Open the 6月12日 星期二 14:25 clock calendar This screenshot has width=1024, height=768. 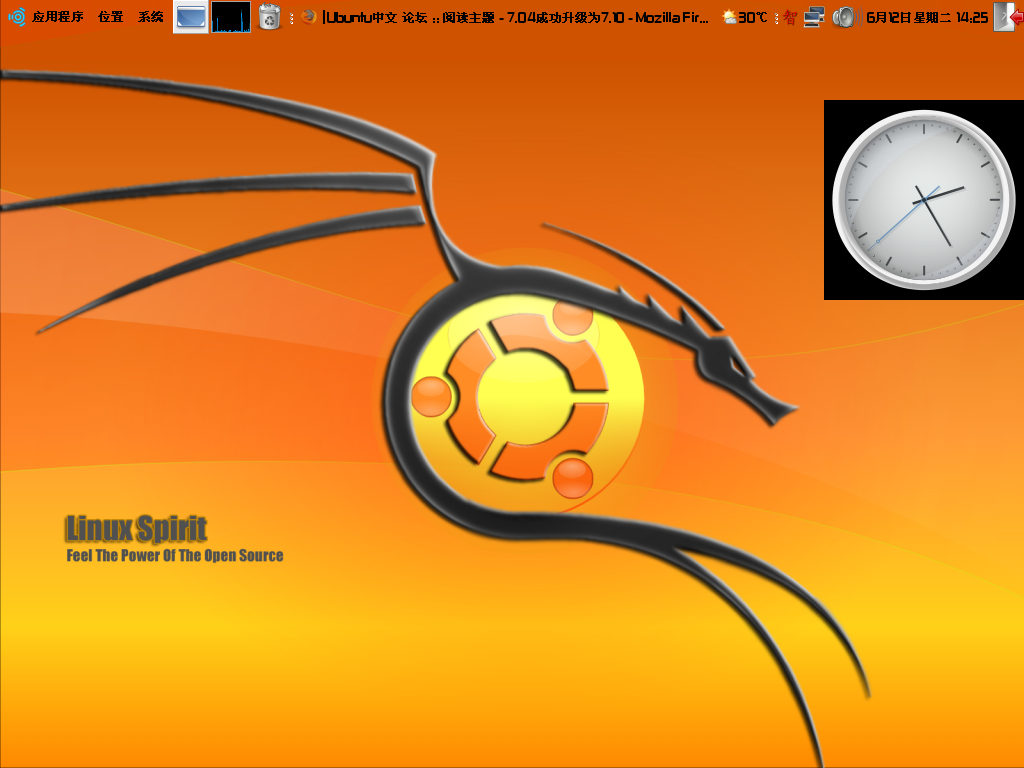(927, 18)
